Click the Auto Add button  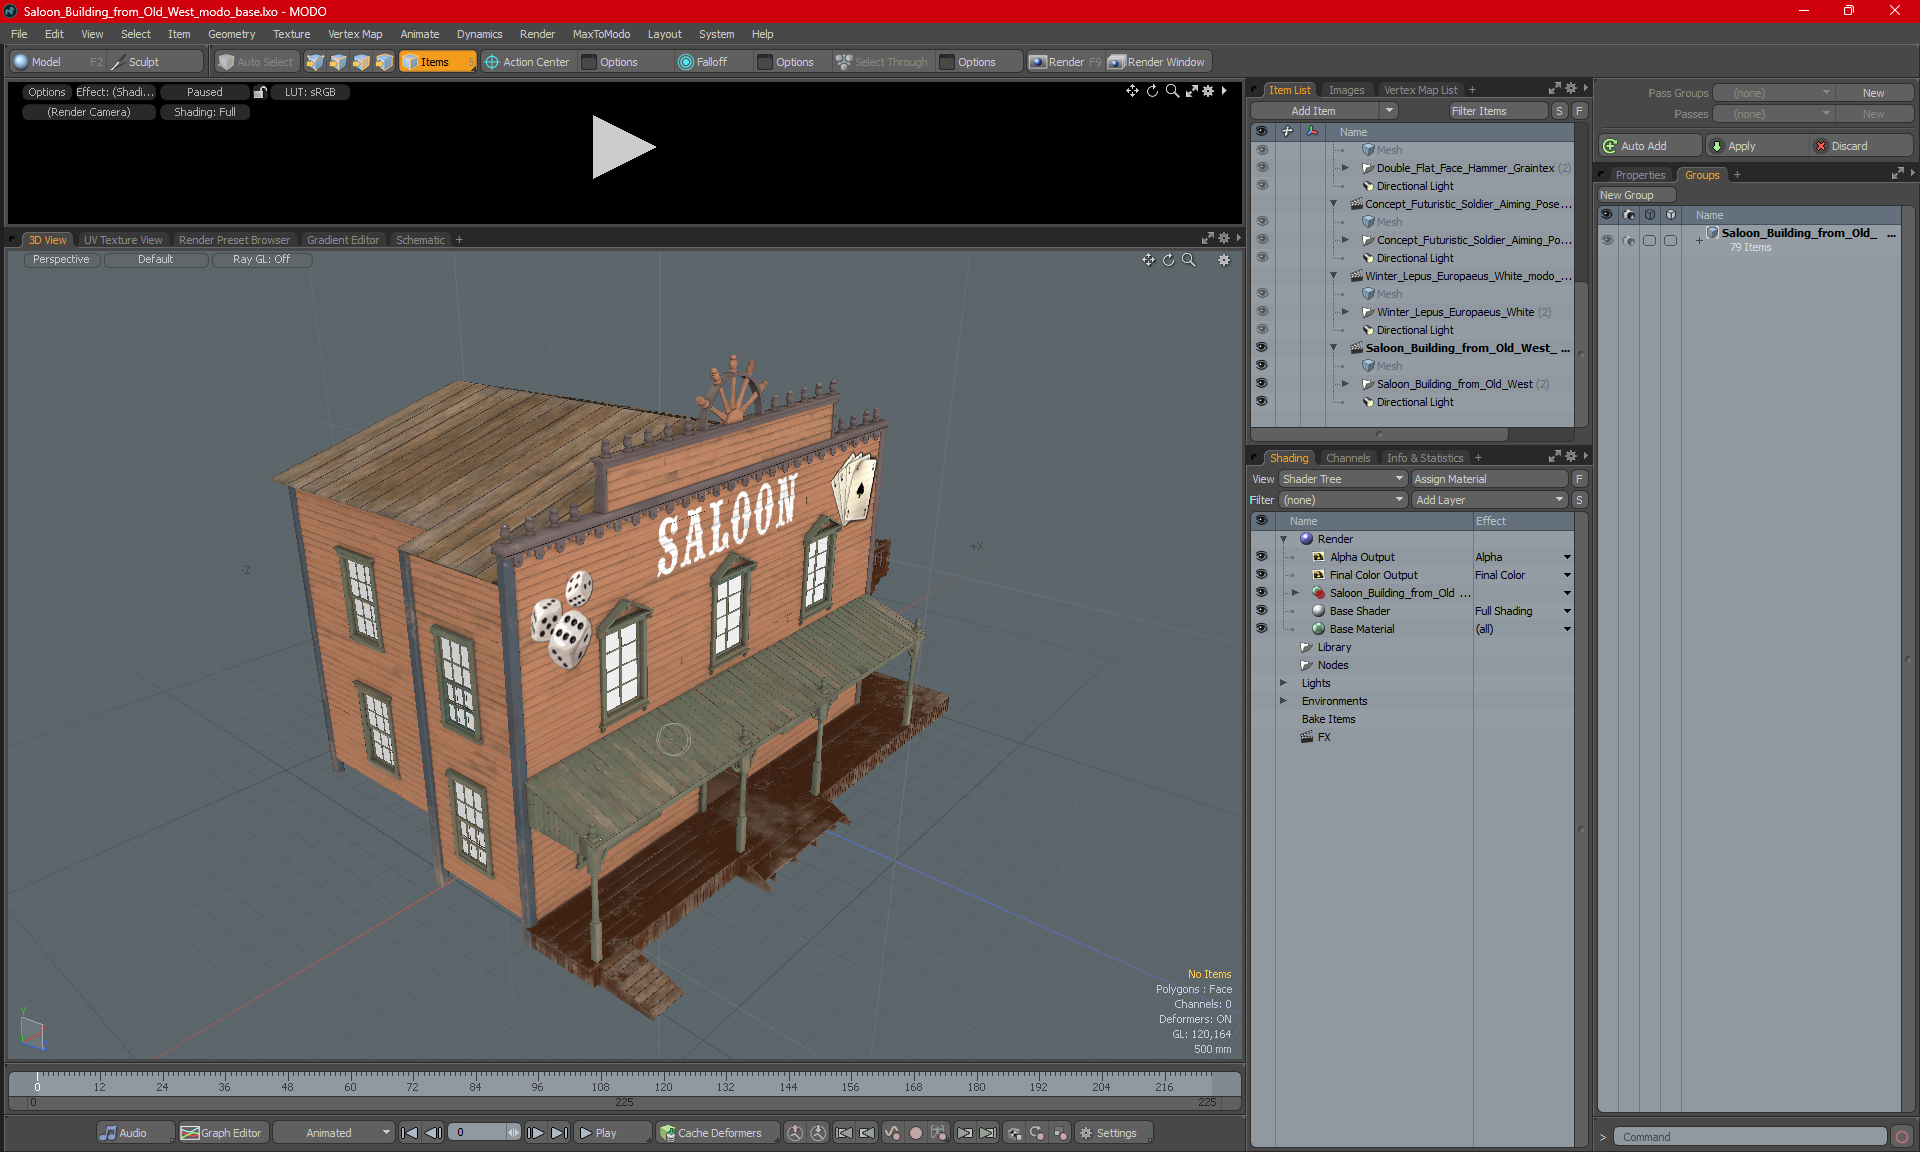[x=1648, y=146]
